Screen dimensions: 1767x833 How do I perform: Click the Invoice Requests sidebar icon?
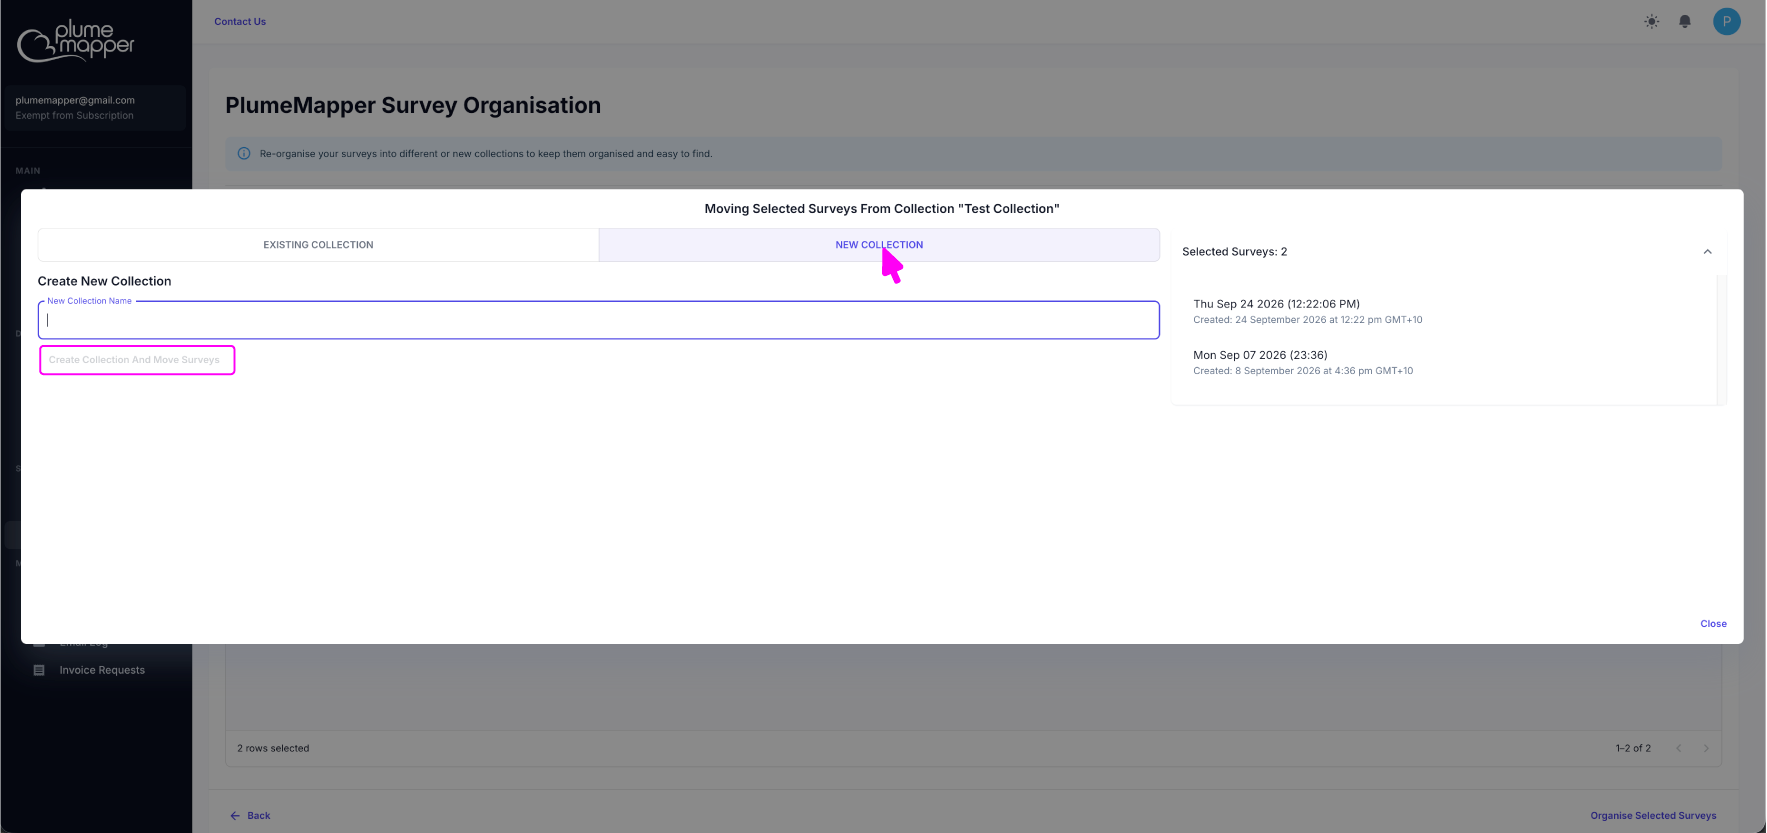[x=39, y=670]
